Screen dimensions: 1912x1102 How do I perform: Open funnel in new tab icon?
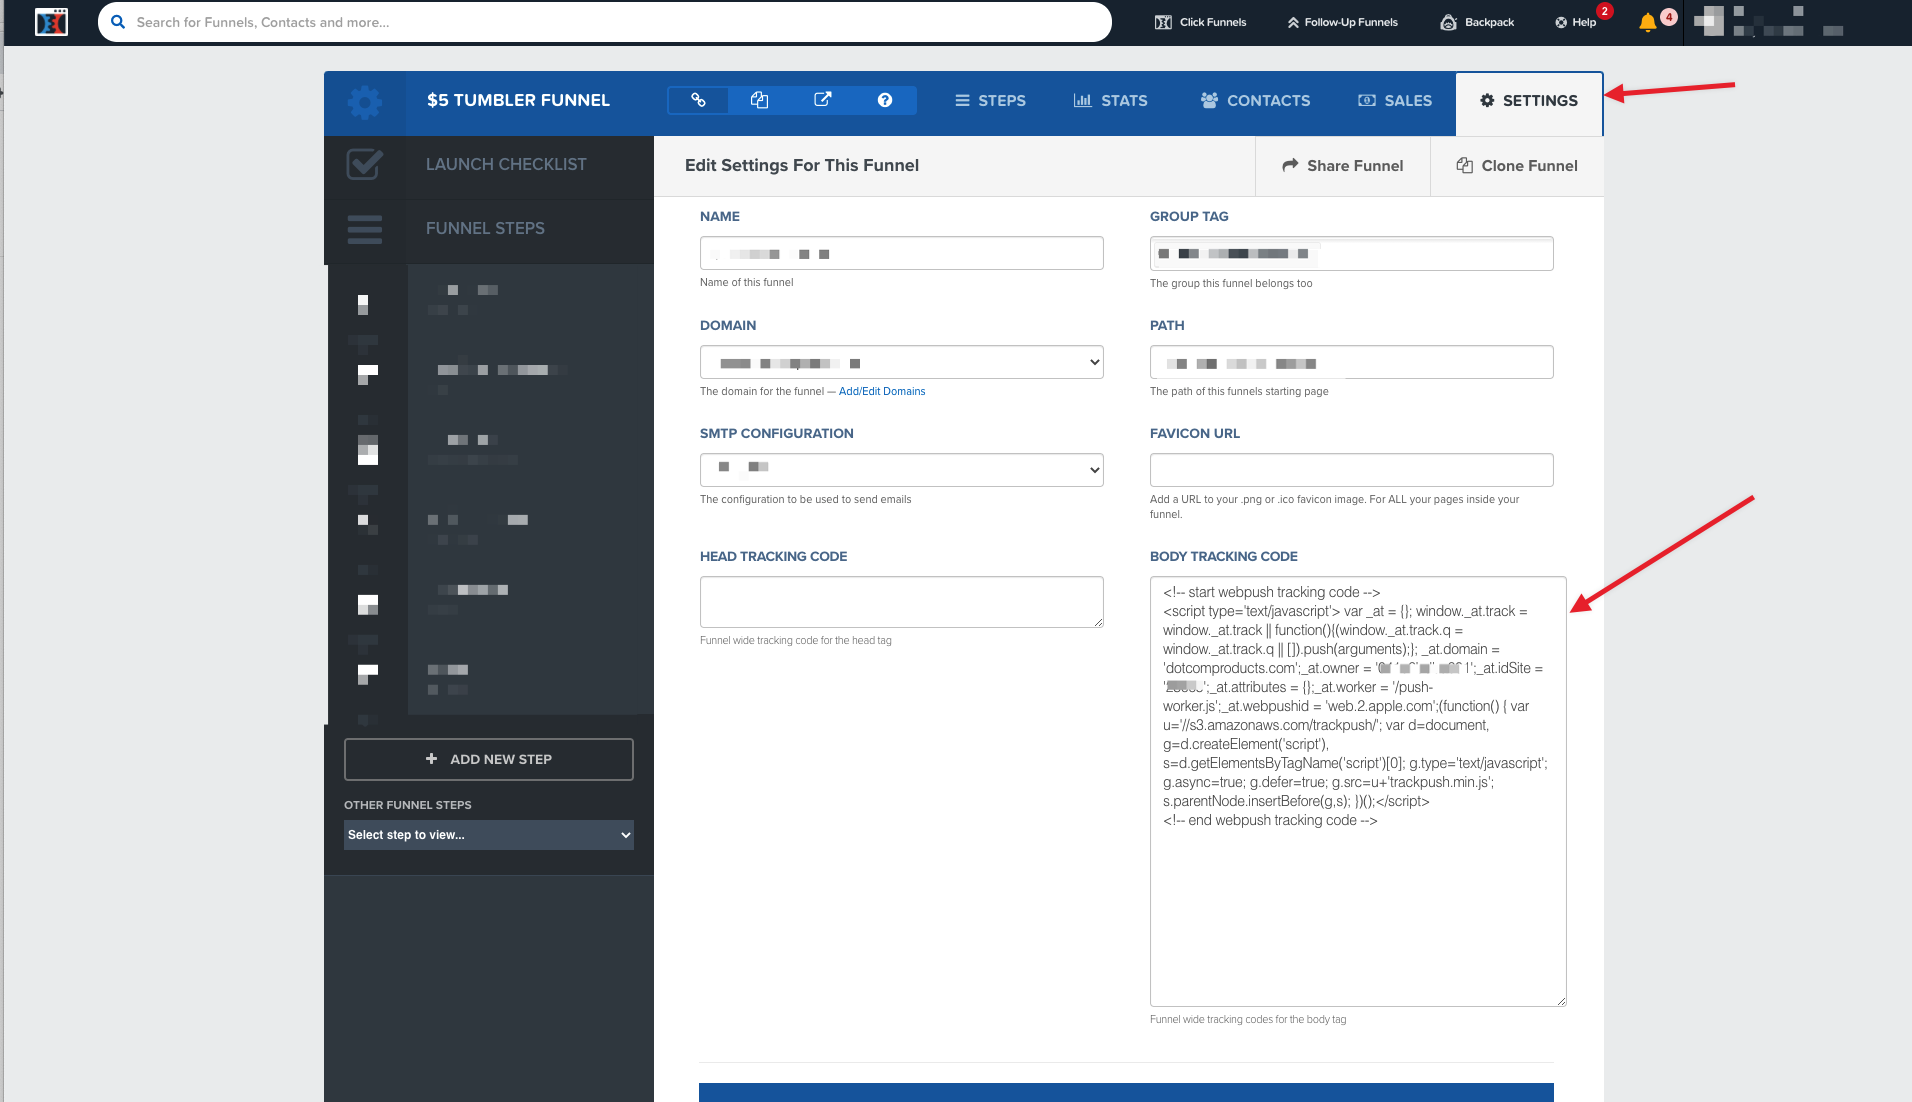point(822,100)
